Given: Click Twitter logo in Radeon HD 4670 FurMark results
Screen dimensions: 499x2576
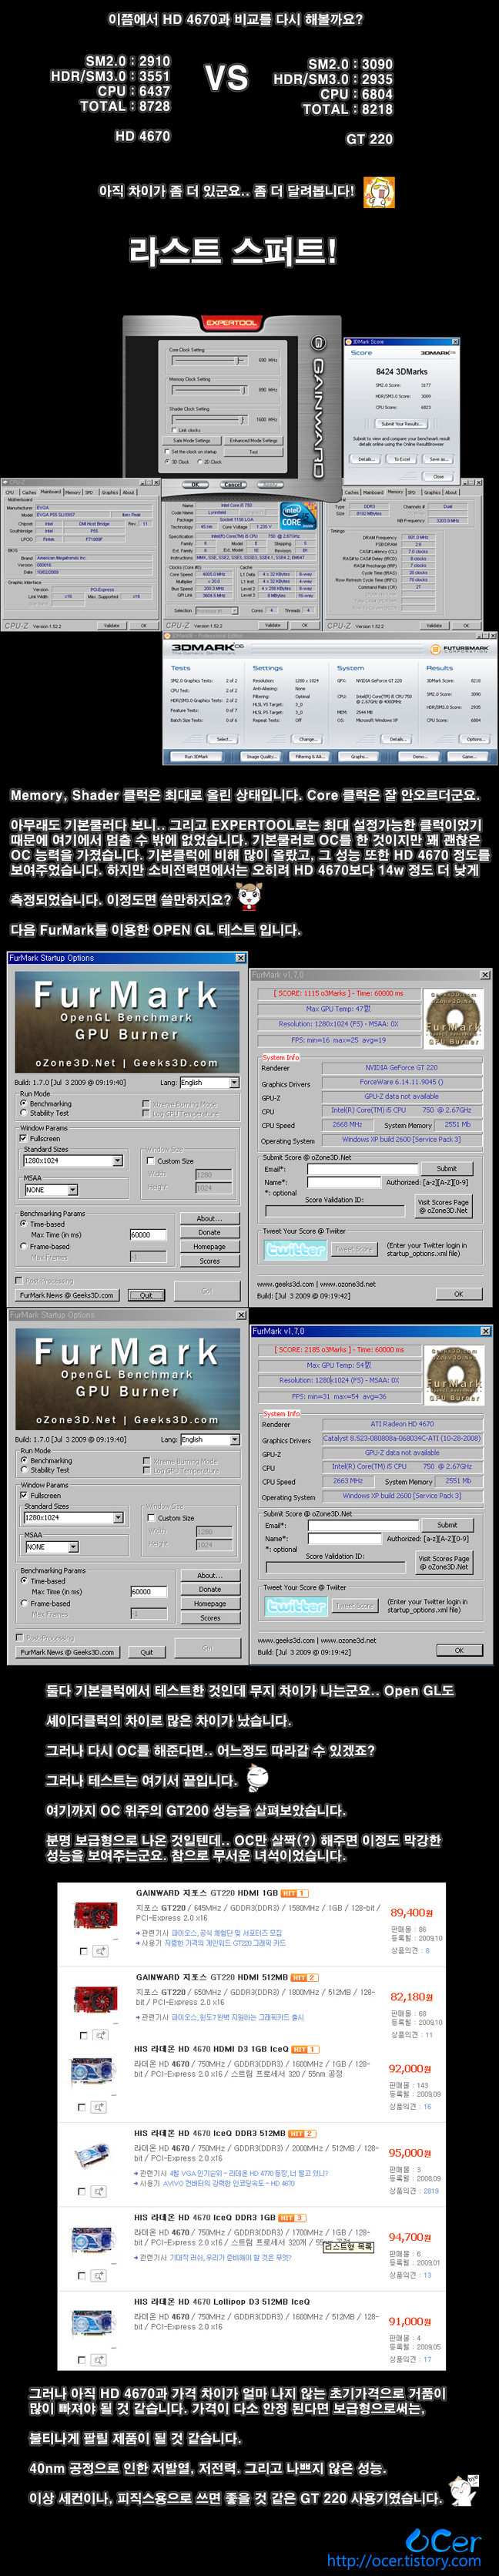Looking at the screenshot, I should 296,1605.
